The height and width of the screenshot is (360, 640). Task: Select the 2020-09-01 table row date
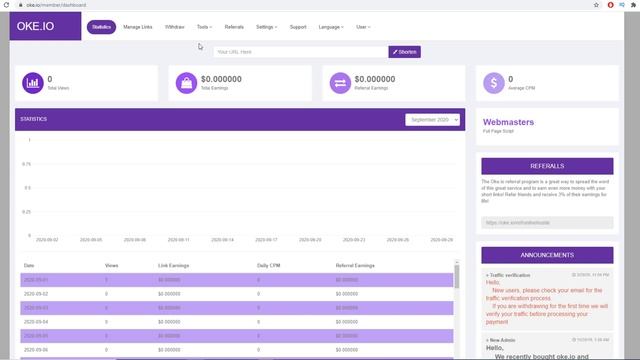36,280
